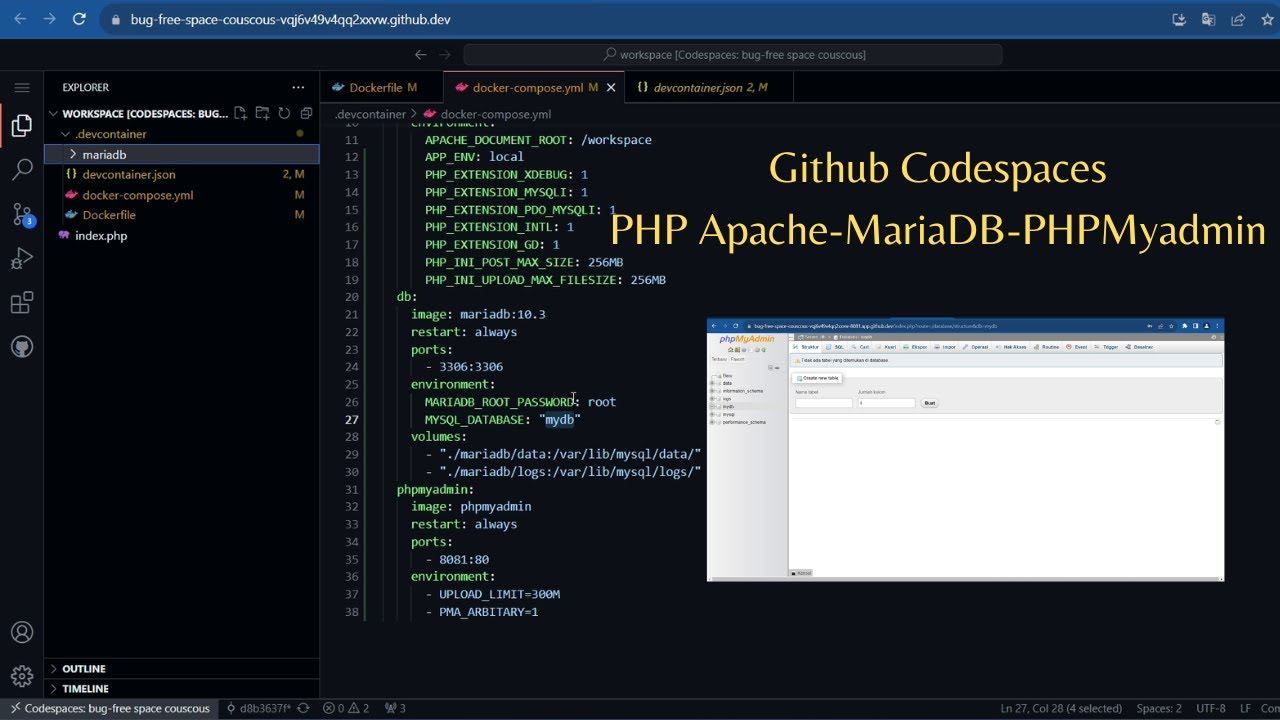Viewport: 1280px width, 720px height.
Task: Open docker-compose.yml in the file tree
Action: click(138, 195)
